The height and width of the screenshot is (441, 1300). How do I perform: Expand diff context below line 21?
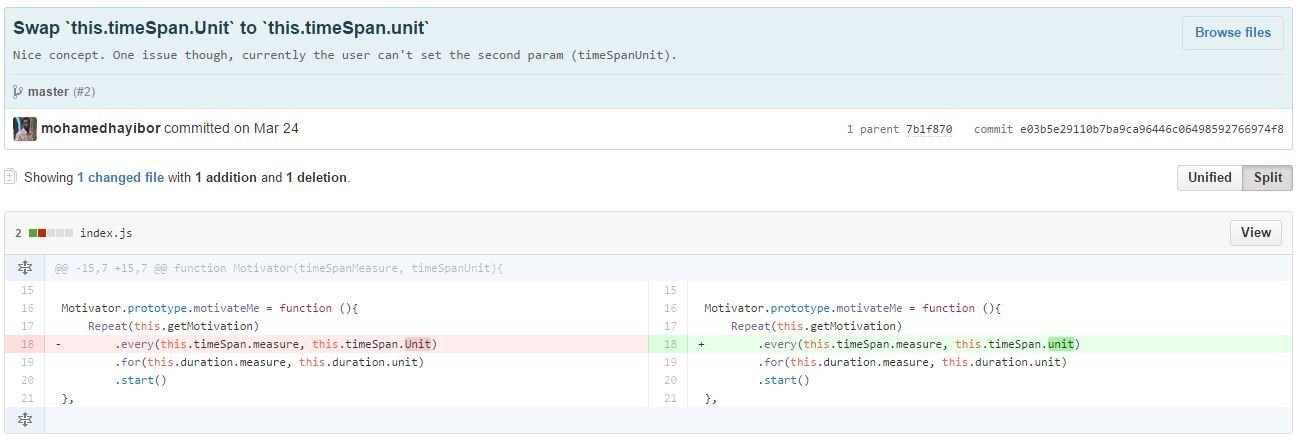25,419
